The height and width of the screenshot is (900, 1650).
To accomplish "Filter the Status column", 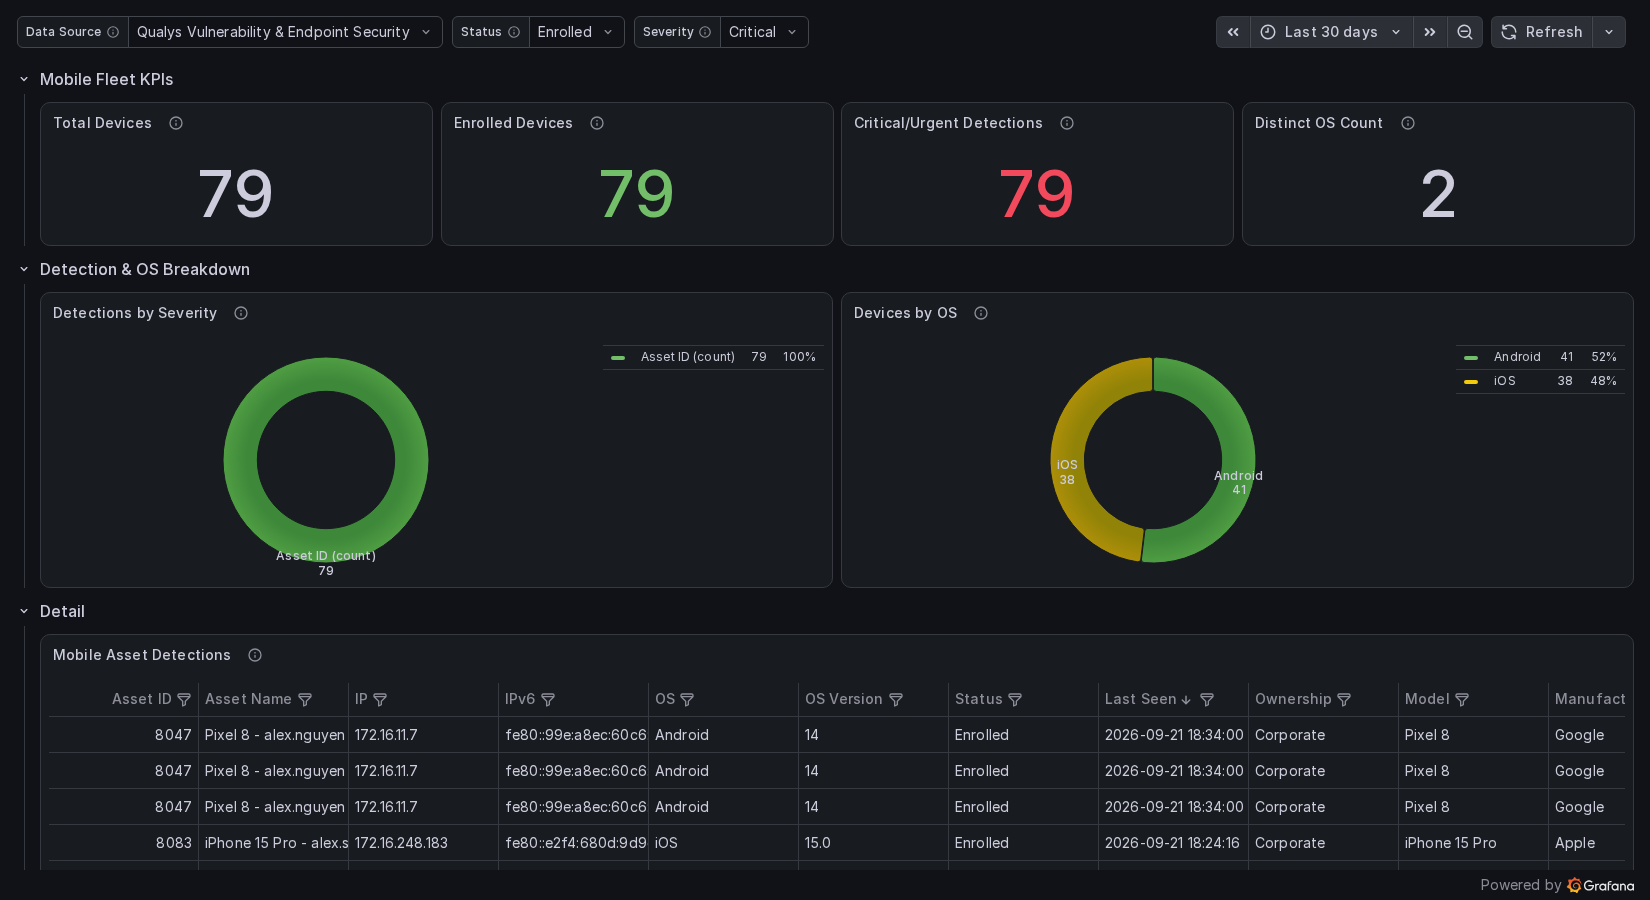I will (1015, 700).
